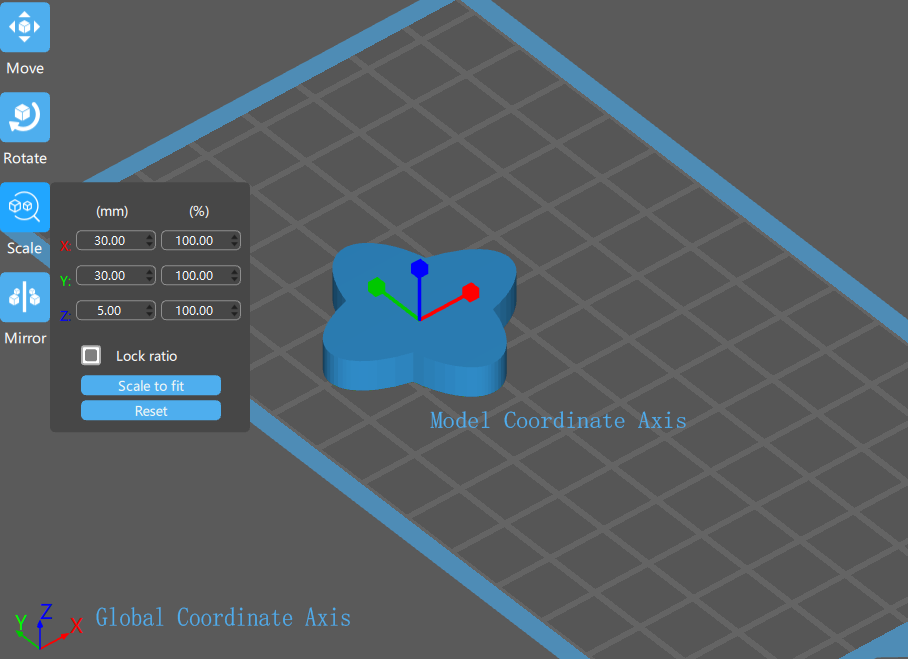Click the green Y-axis handle on model

coord(376,287)
